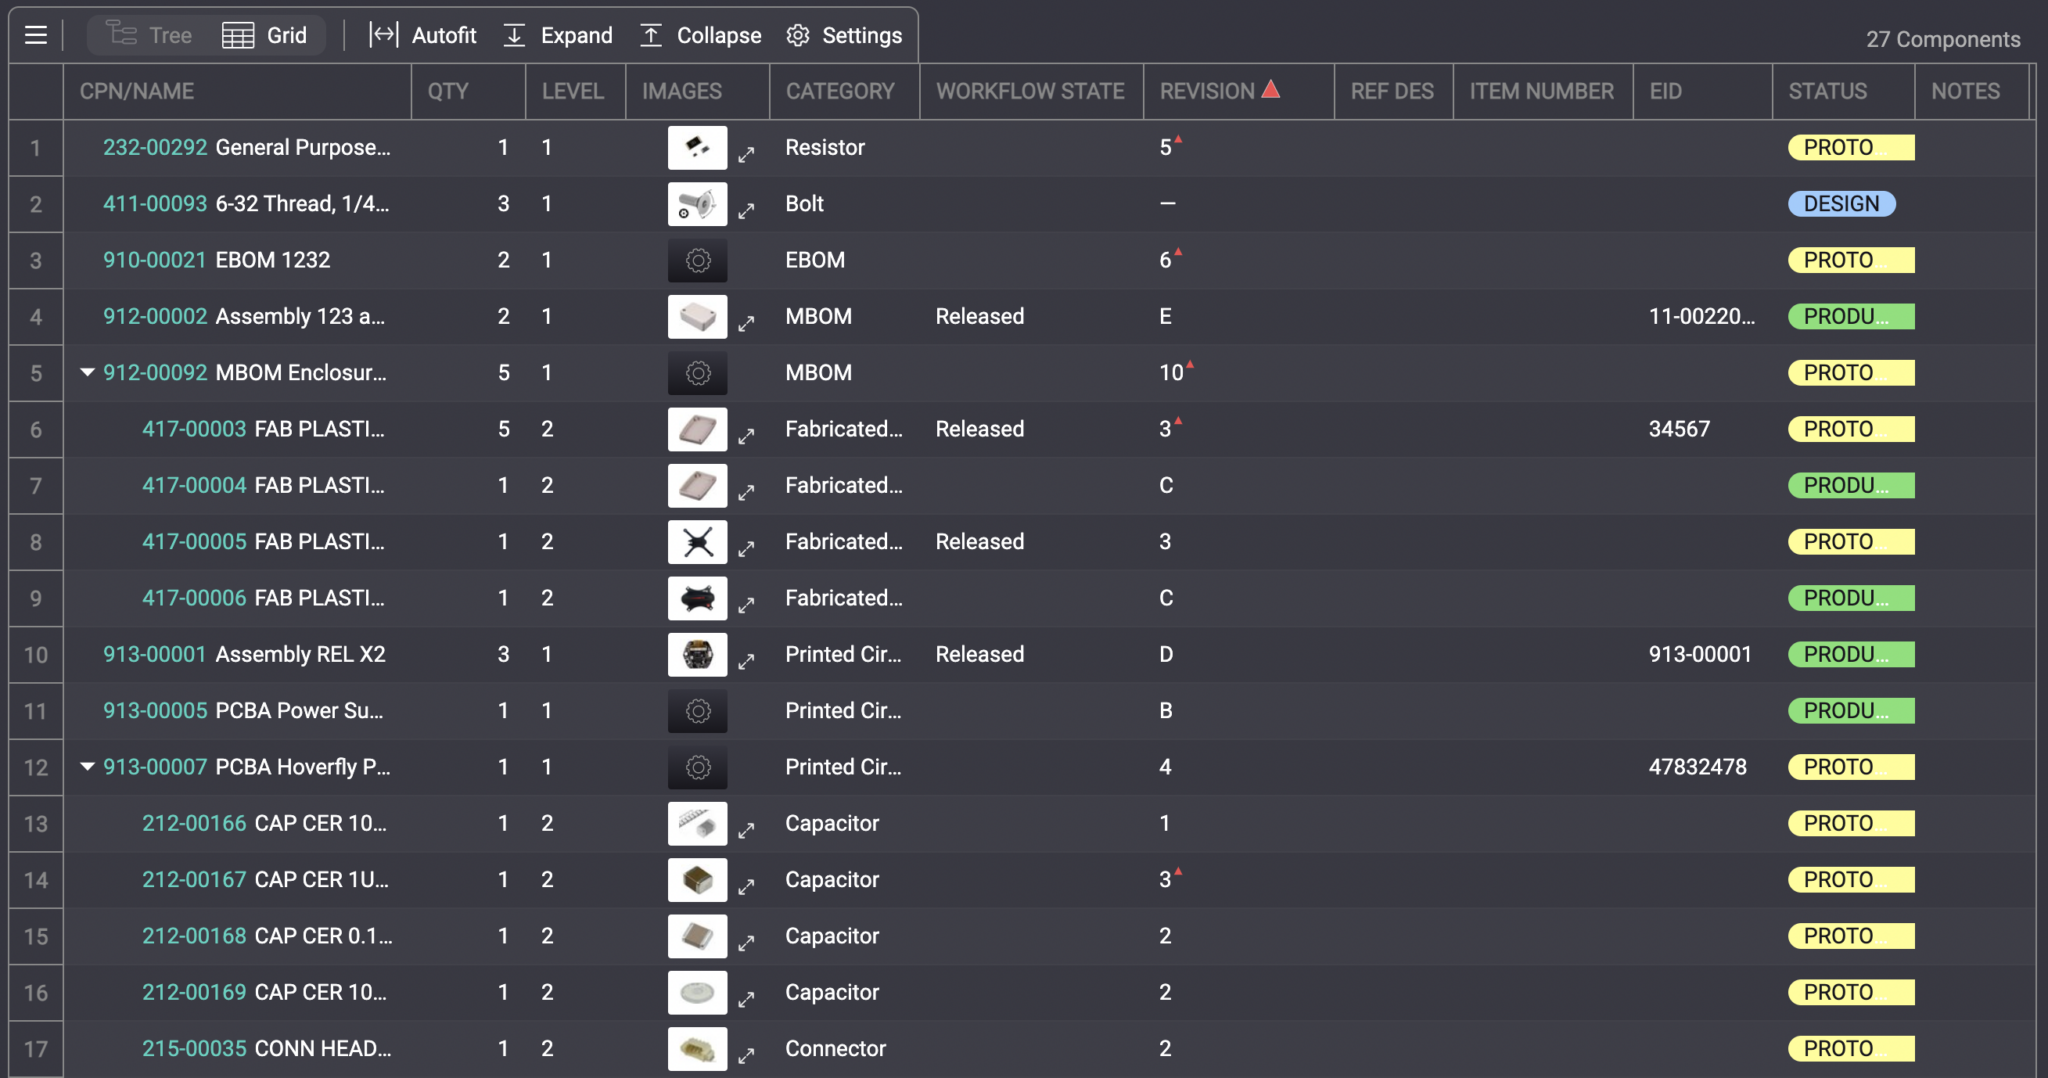
Task: Sort by the STATUS column header
Action: pos(1827,91)
